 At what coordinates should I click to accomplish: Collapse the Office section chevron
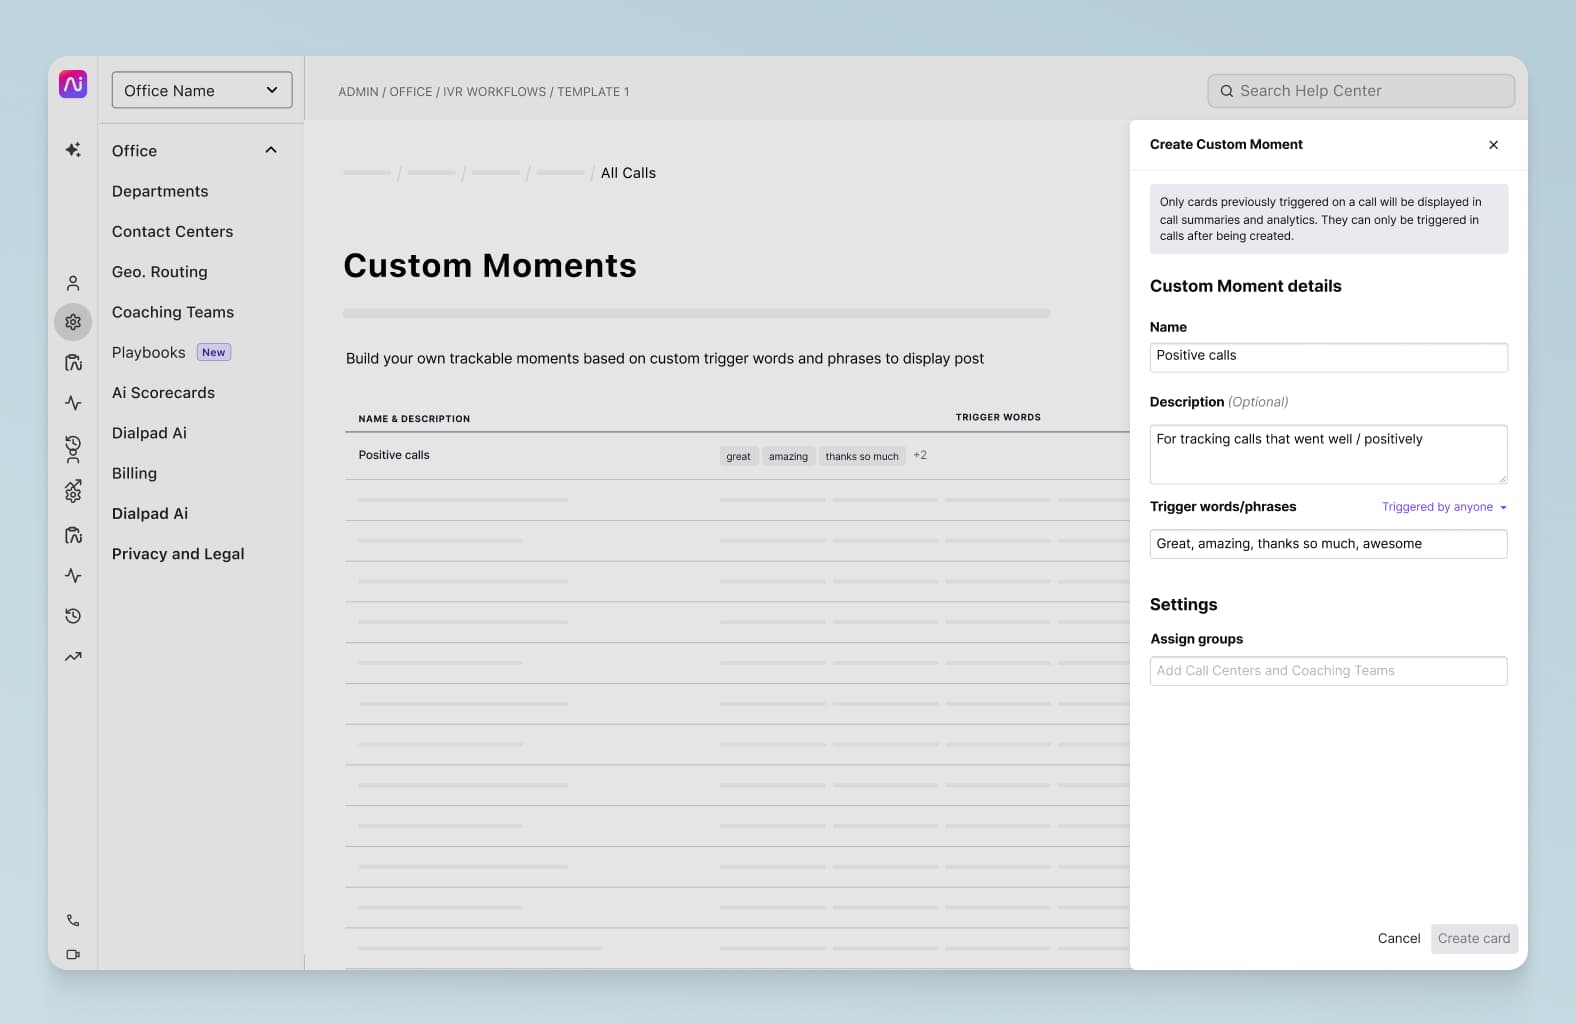271,150
